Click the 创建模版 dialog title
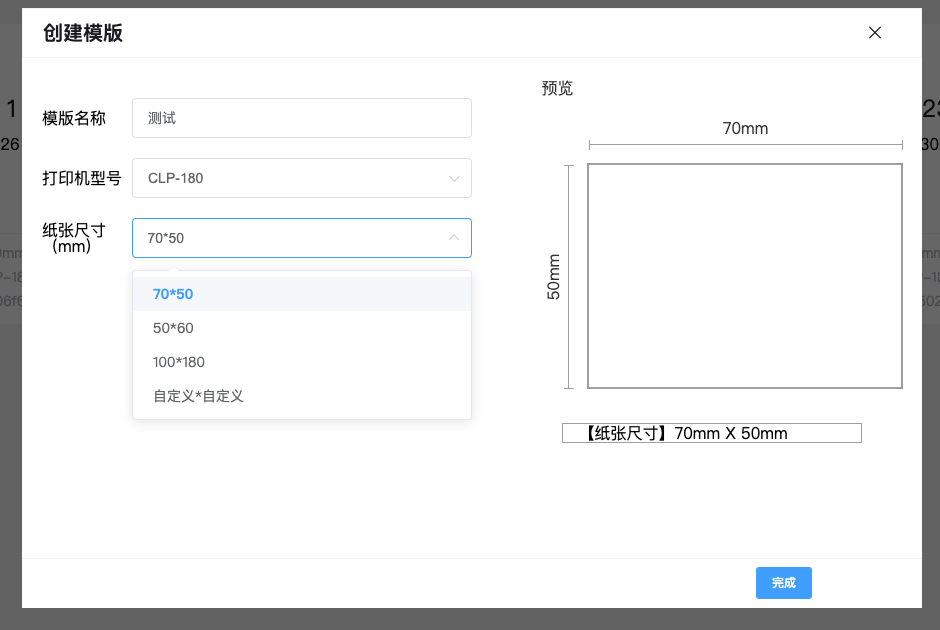 coord(83,33)
